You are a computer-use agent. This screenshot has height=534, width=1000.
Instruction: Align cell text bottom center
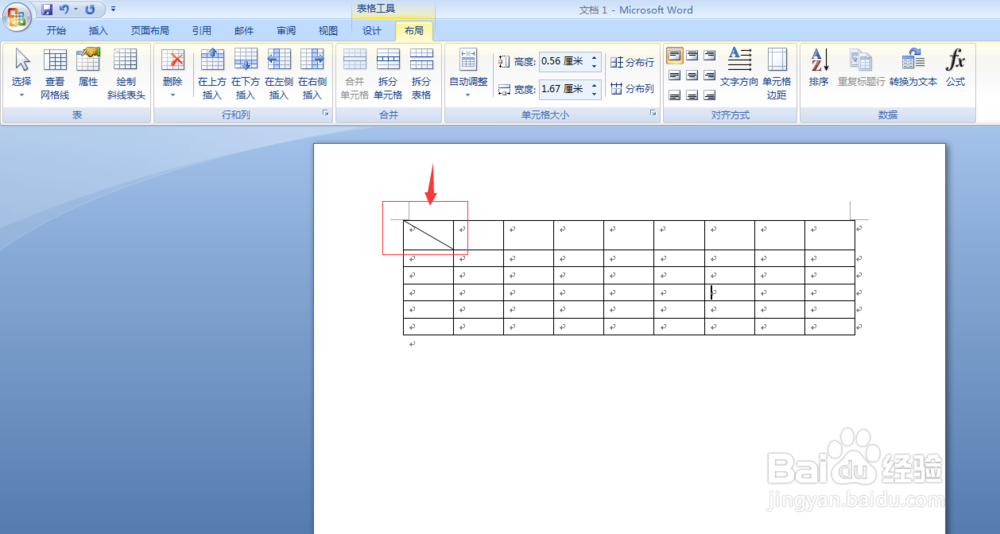click(x=692, y=95)
